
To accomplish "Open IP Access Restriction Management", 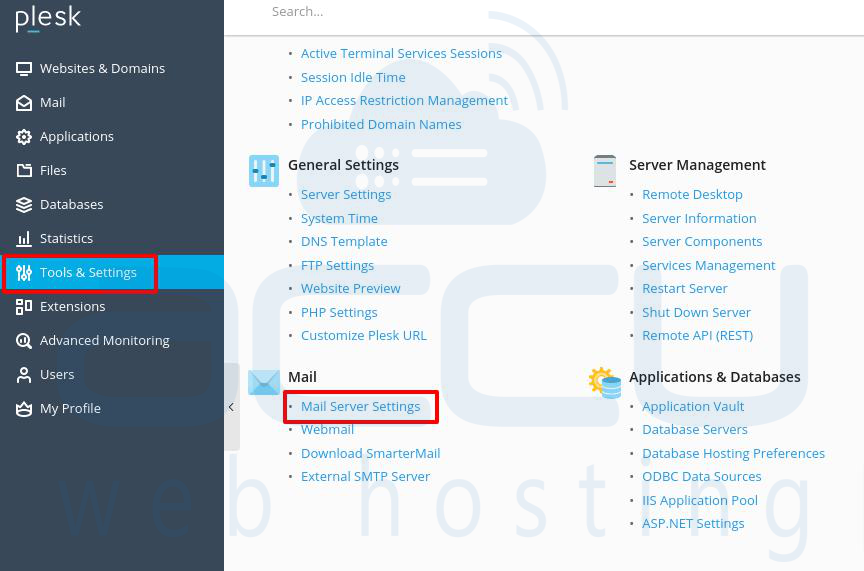I will (404, 101).
